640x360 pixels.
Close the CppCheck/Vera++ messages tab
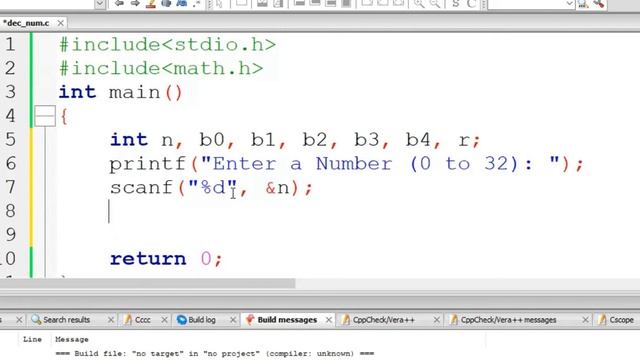585,320
